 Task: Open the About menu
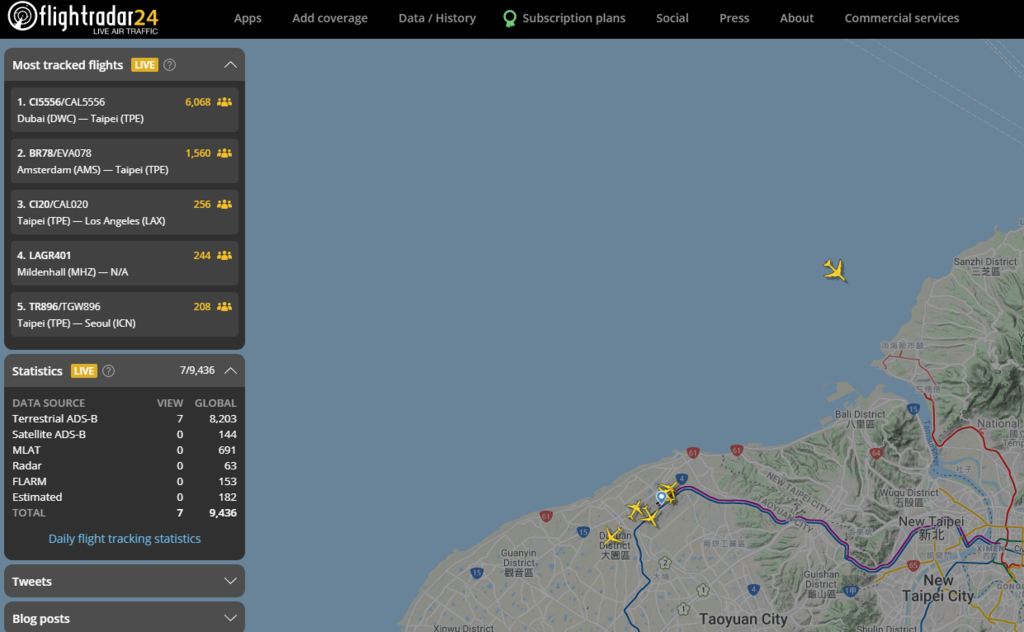pyautogui.click(x=797, y=18)
